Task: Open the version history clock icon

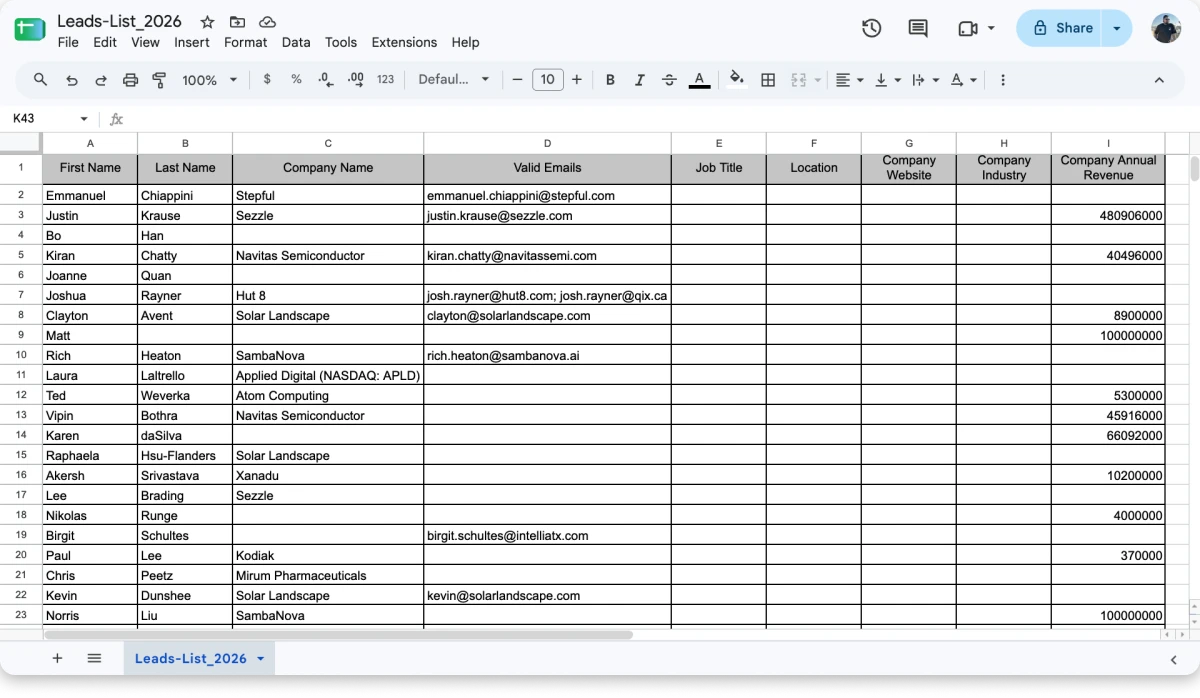Action: click(871, 28)
